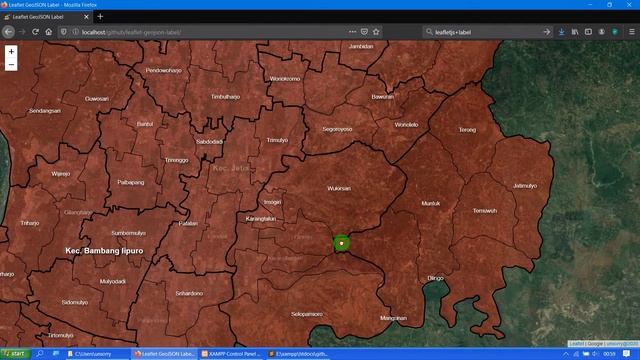The image size is (640, 360).
Task: Open the Firefox account icon
Action: (602, 32)
